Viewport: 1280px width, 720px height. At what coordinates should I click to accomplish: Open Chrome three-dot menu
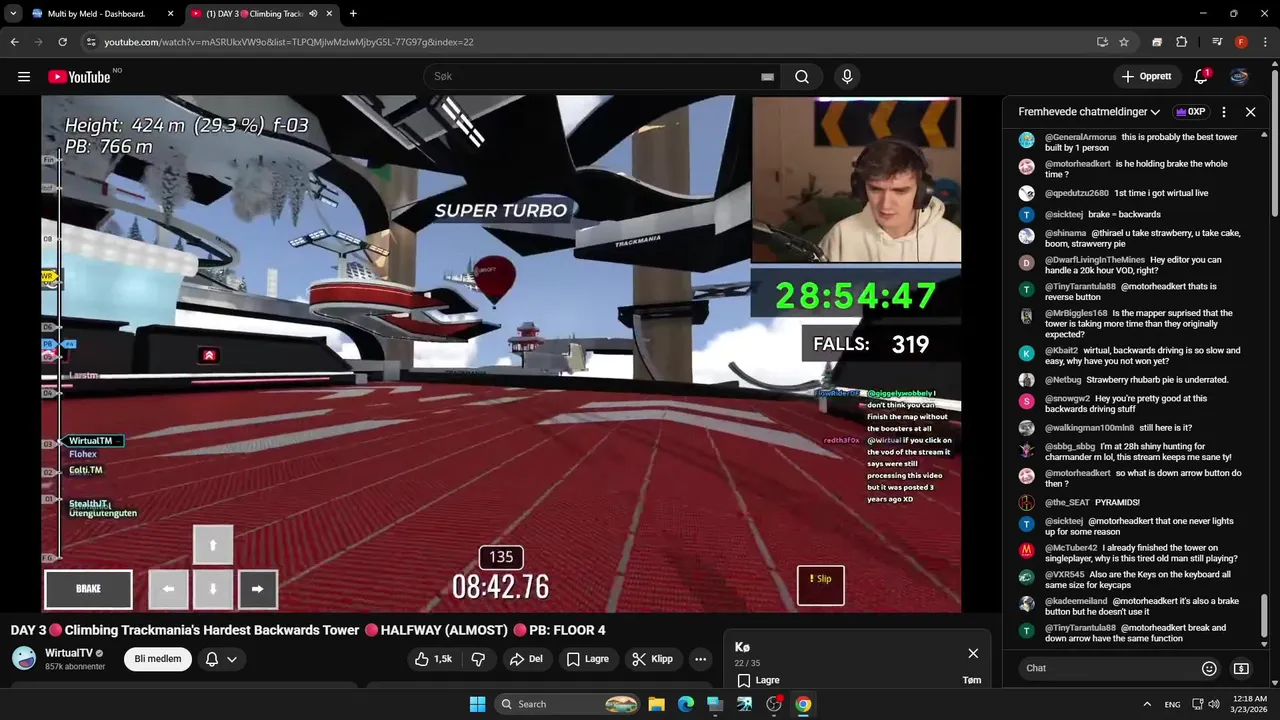(1265, 42)
